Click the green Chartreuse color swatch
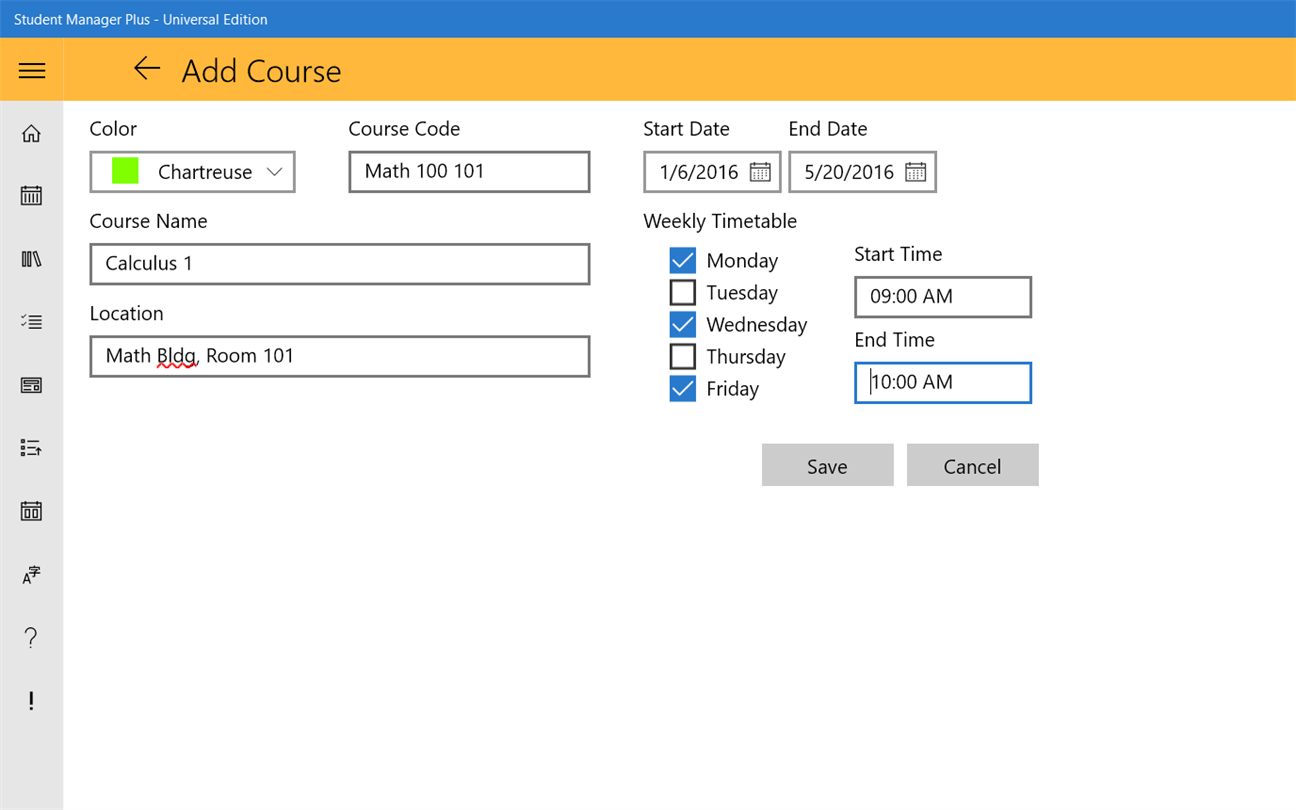 click(125, 171)
